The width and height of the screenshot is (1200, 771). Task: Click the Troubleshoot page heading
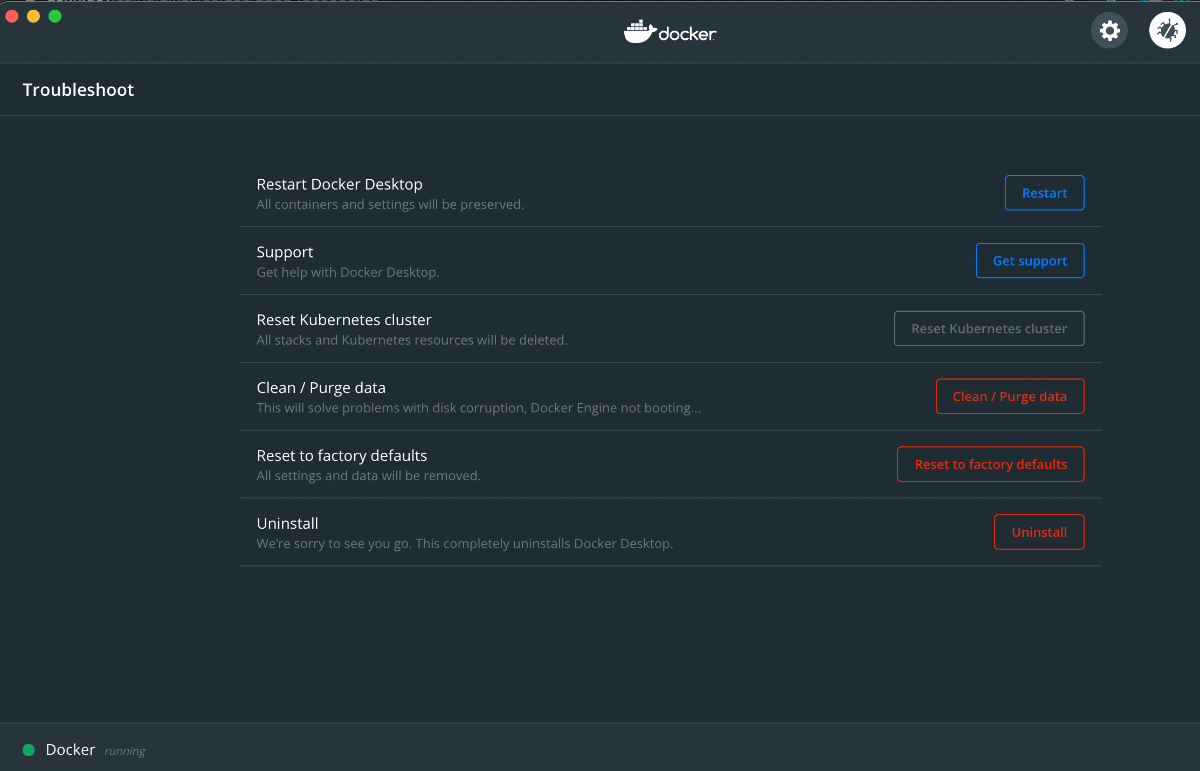coord(78,90)
